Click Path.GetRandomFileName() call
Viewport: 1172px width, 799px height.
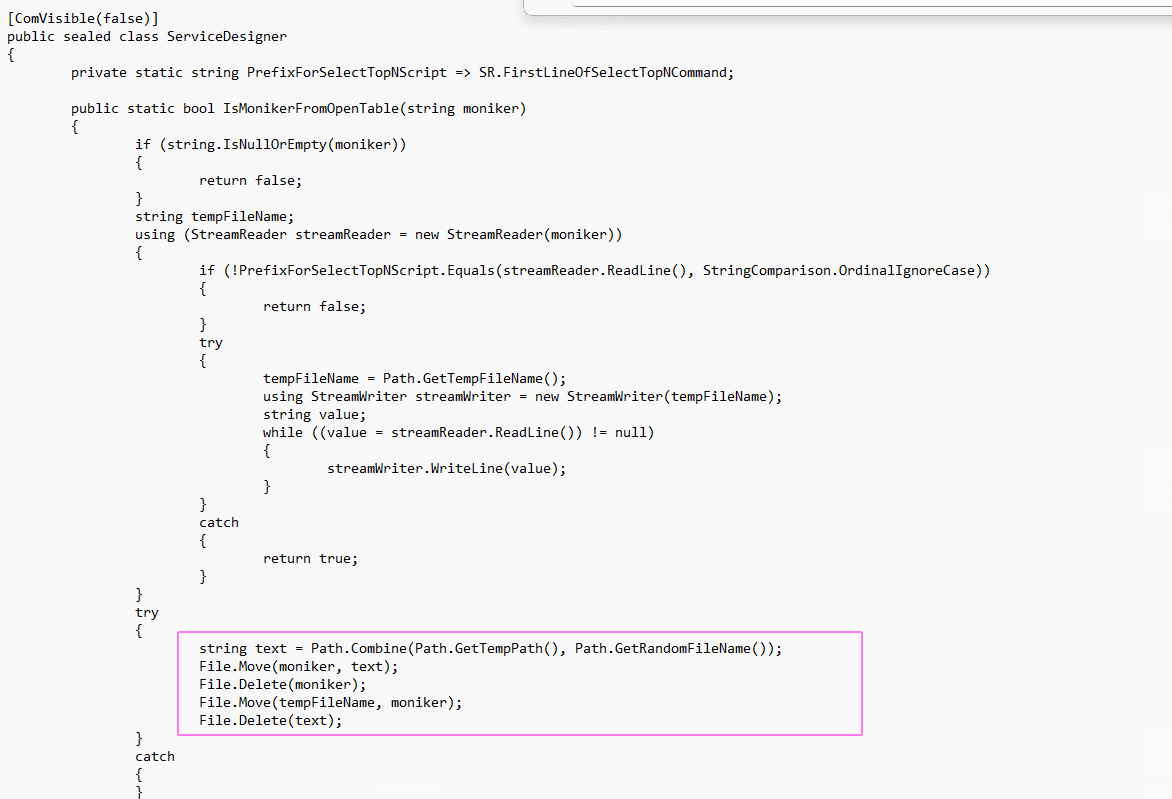[x=675, y=649]
